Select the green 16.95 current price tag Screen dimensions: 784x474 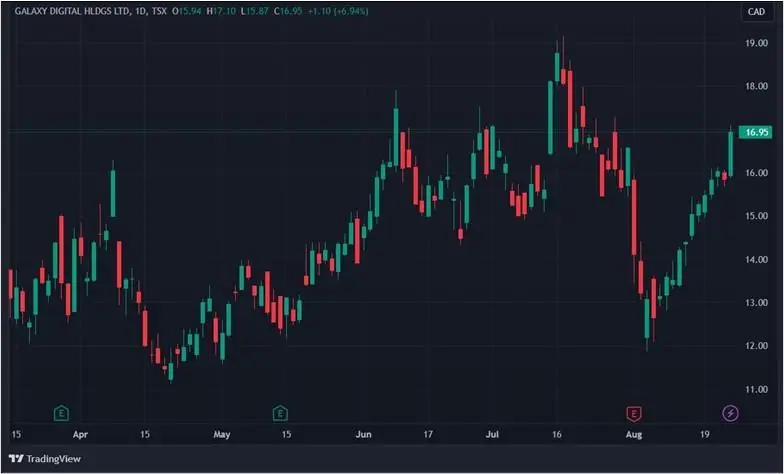(756, 132)
